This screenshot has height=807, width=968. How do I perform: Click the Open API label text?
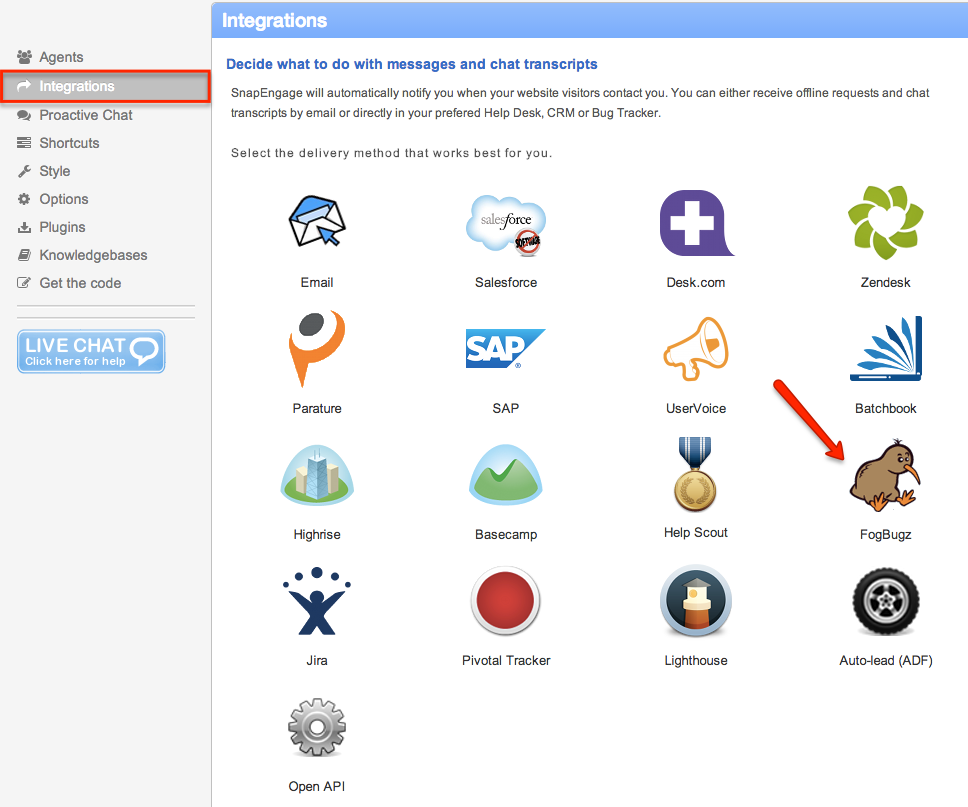point(317,786)
